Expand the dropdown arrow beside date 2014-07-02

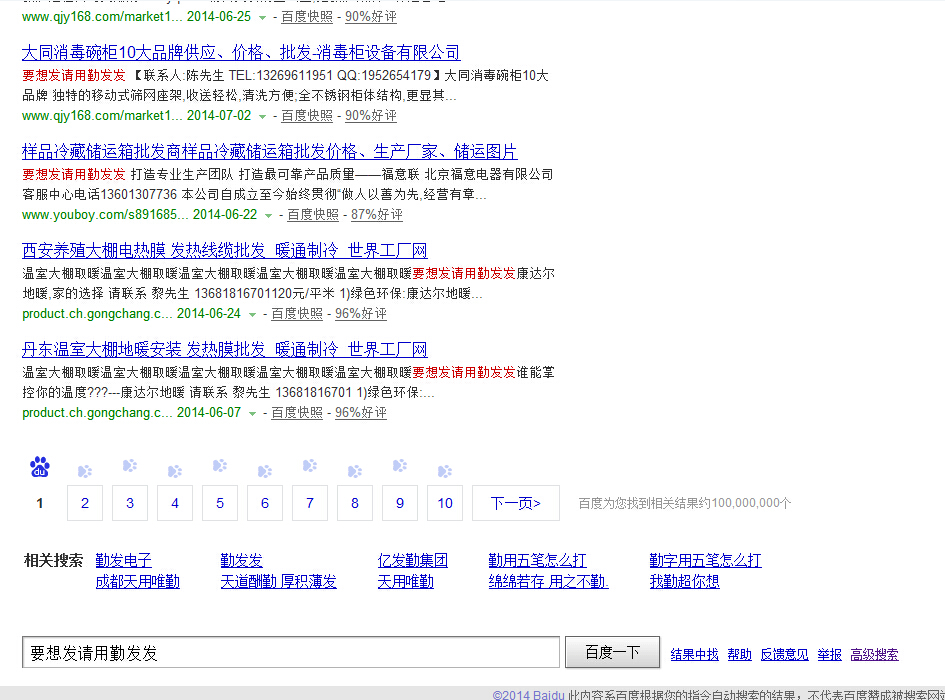(262, 116)
